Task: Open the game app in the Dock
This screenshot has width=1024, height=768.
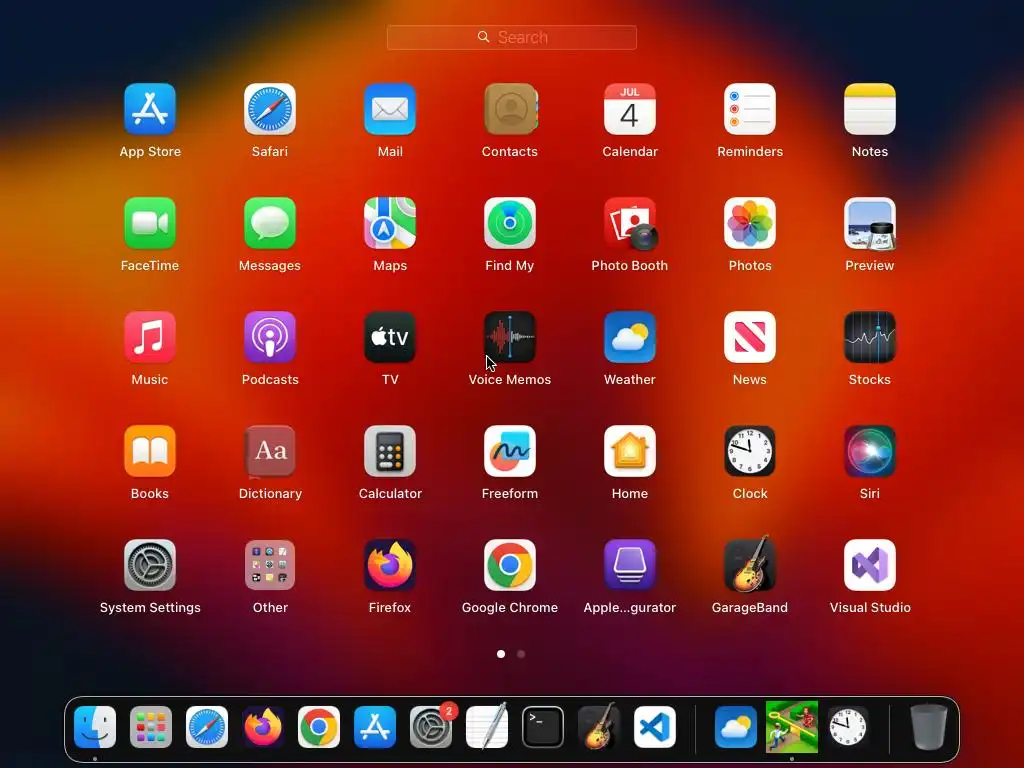Action: pyautogui.click(x=792, y=727)
